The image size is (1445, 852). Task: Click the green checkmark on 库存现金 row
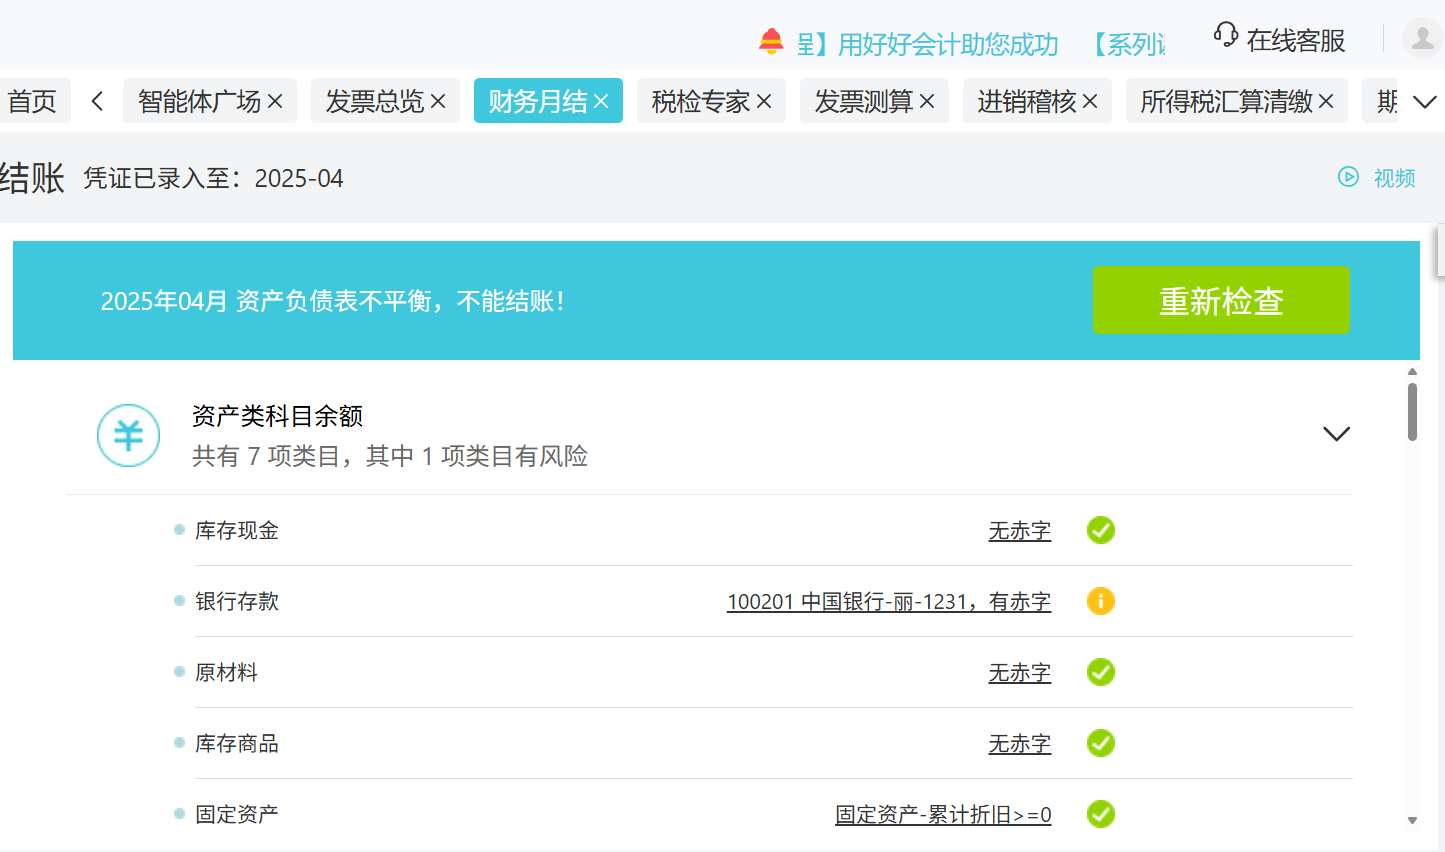pyautogui.click(x=1100, y=530)
